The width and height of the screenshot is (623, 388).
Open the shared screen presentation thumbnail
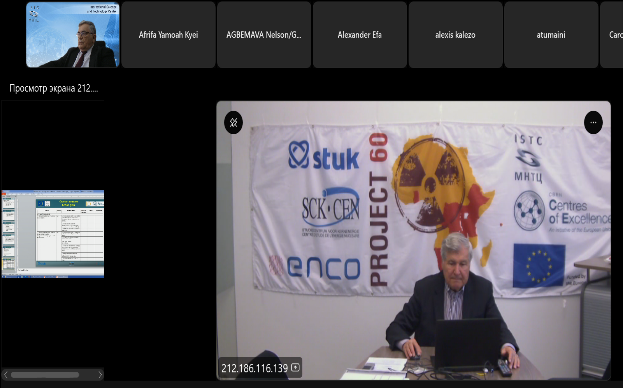tap(53, 234)
